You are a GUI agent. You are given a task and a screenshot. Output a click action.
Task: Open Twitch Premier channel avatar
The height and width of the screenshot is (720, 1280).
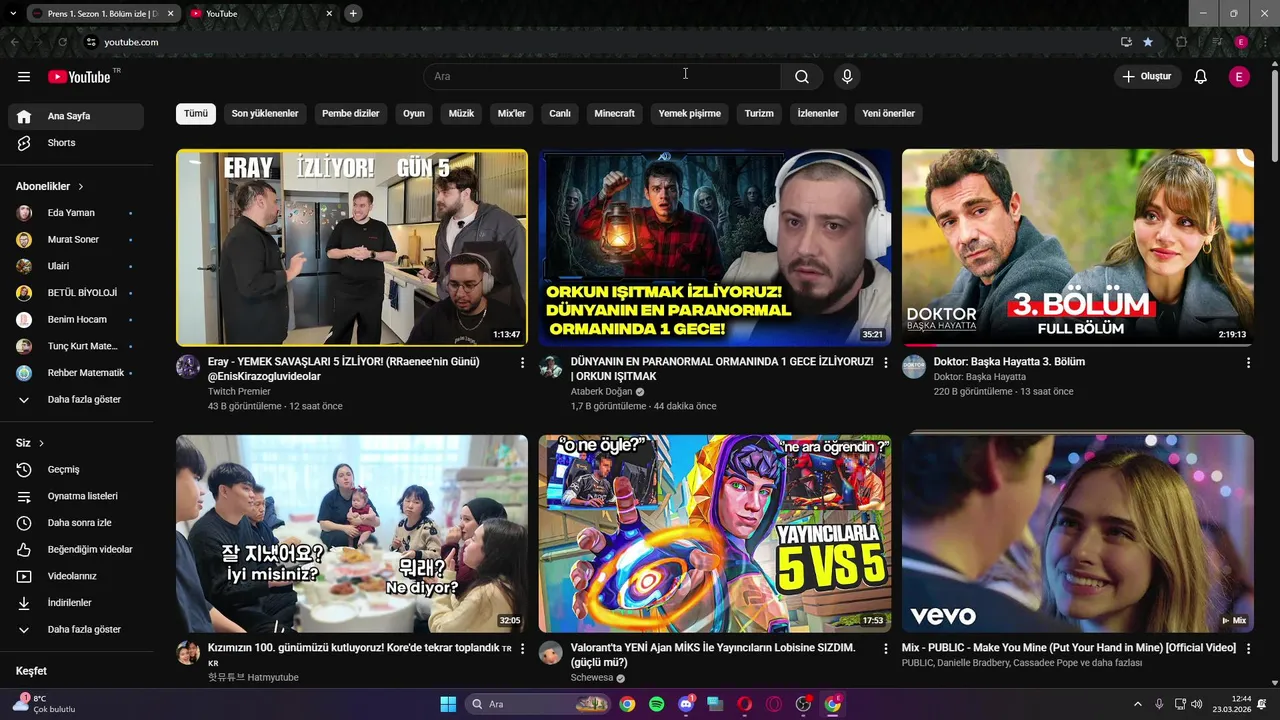pyautogui.click(x=188, y=366)
